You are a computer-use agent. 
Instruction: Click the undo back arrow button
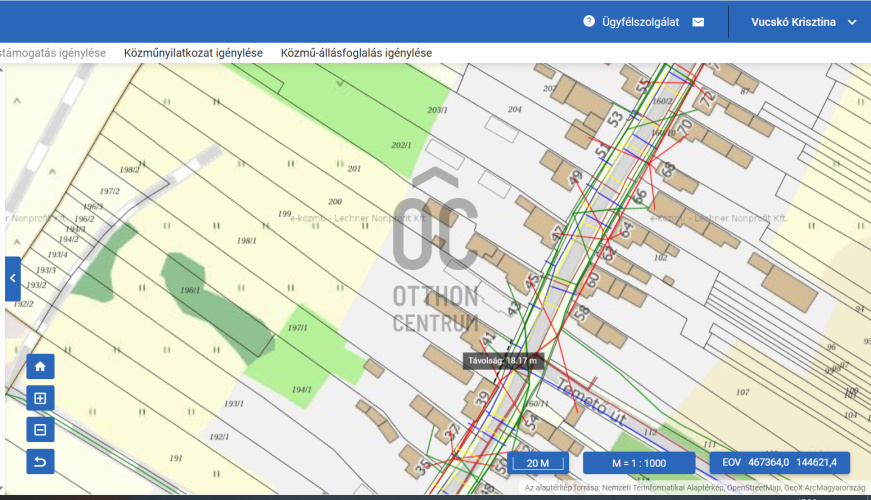pyautogui.click(x=40, y=461)
